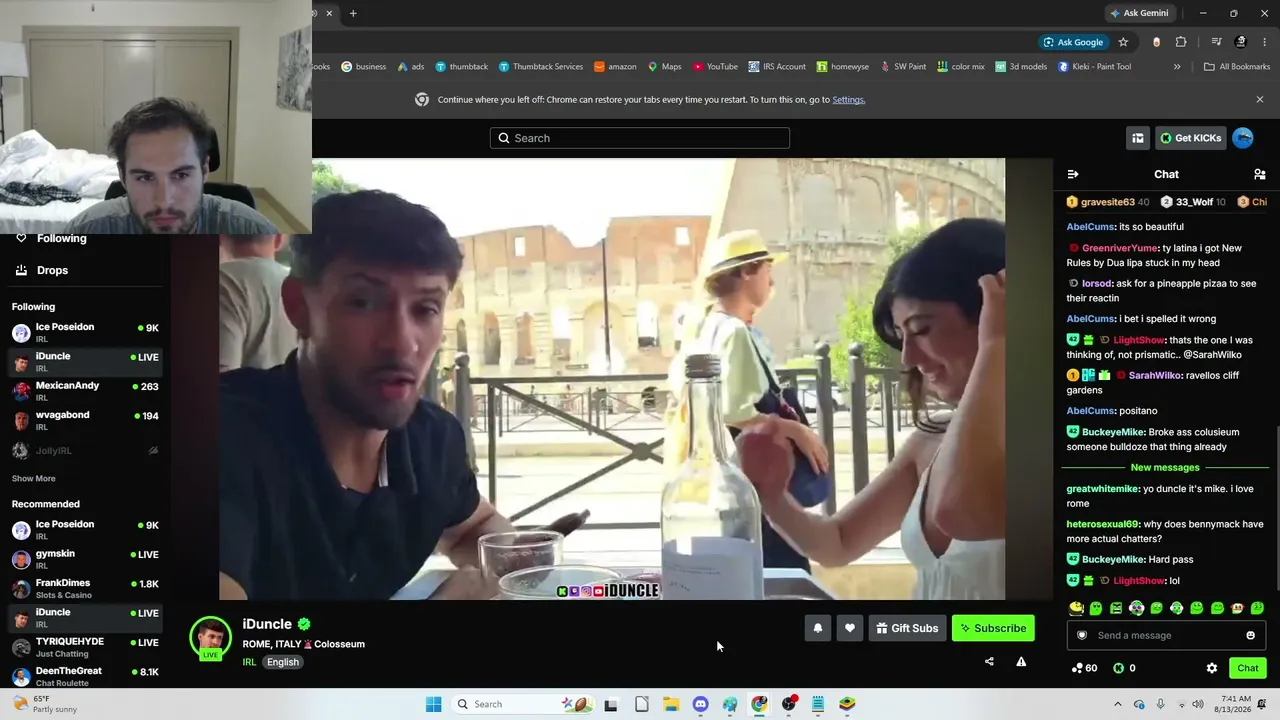Open the IRS Account bookmark
The image size is (1280, 720).
point(777,67)
